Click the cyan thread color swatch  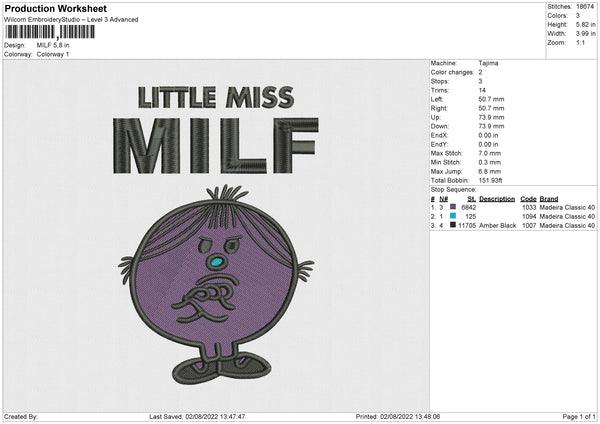click(453, 216)
